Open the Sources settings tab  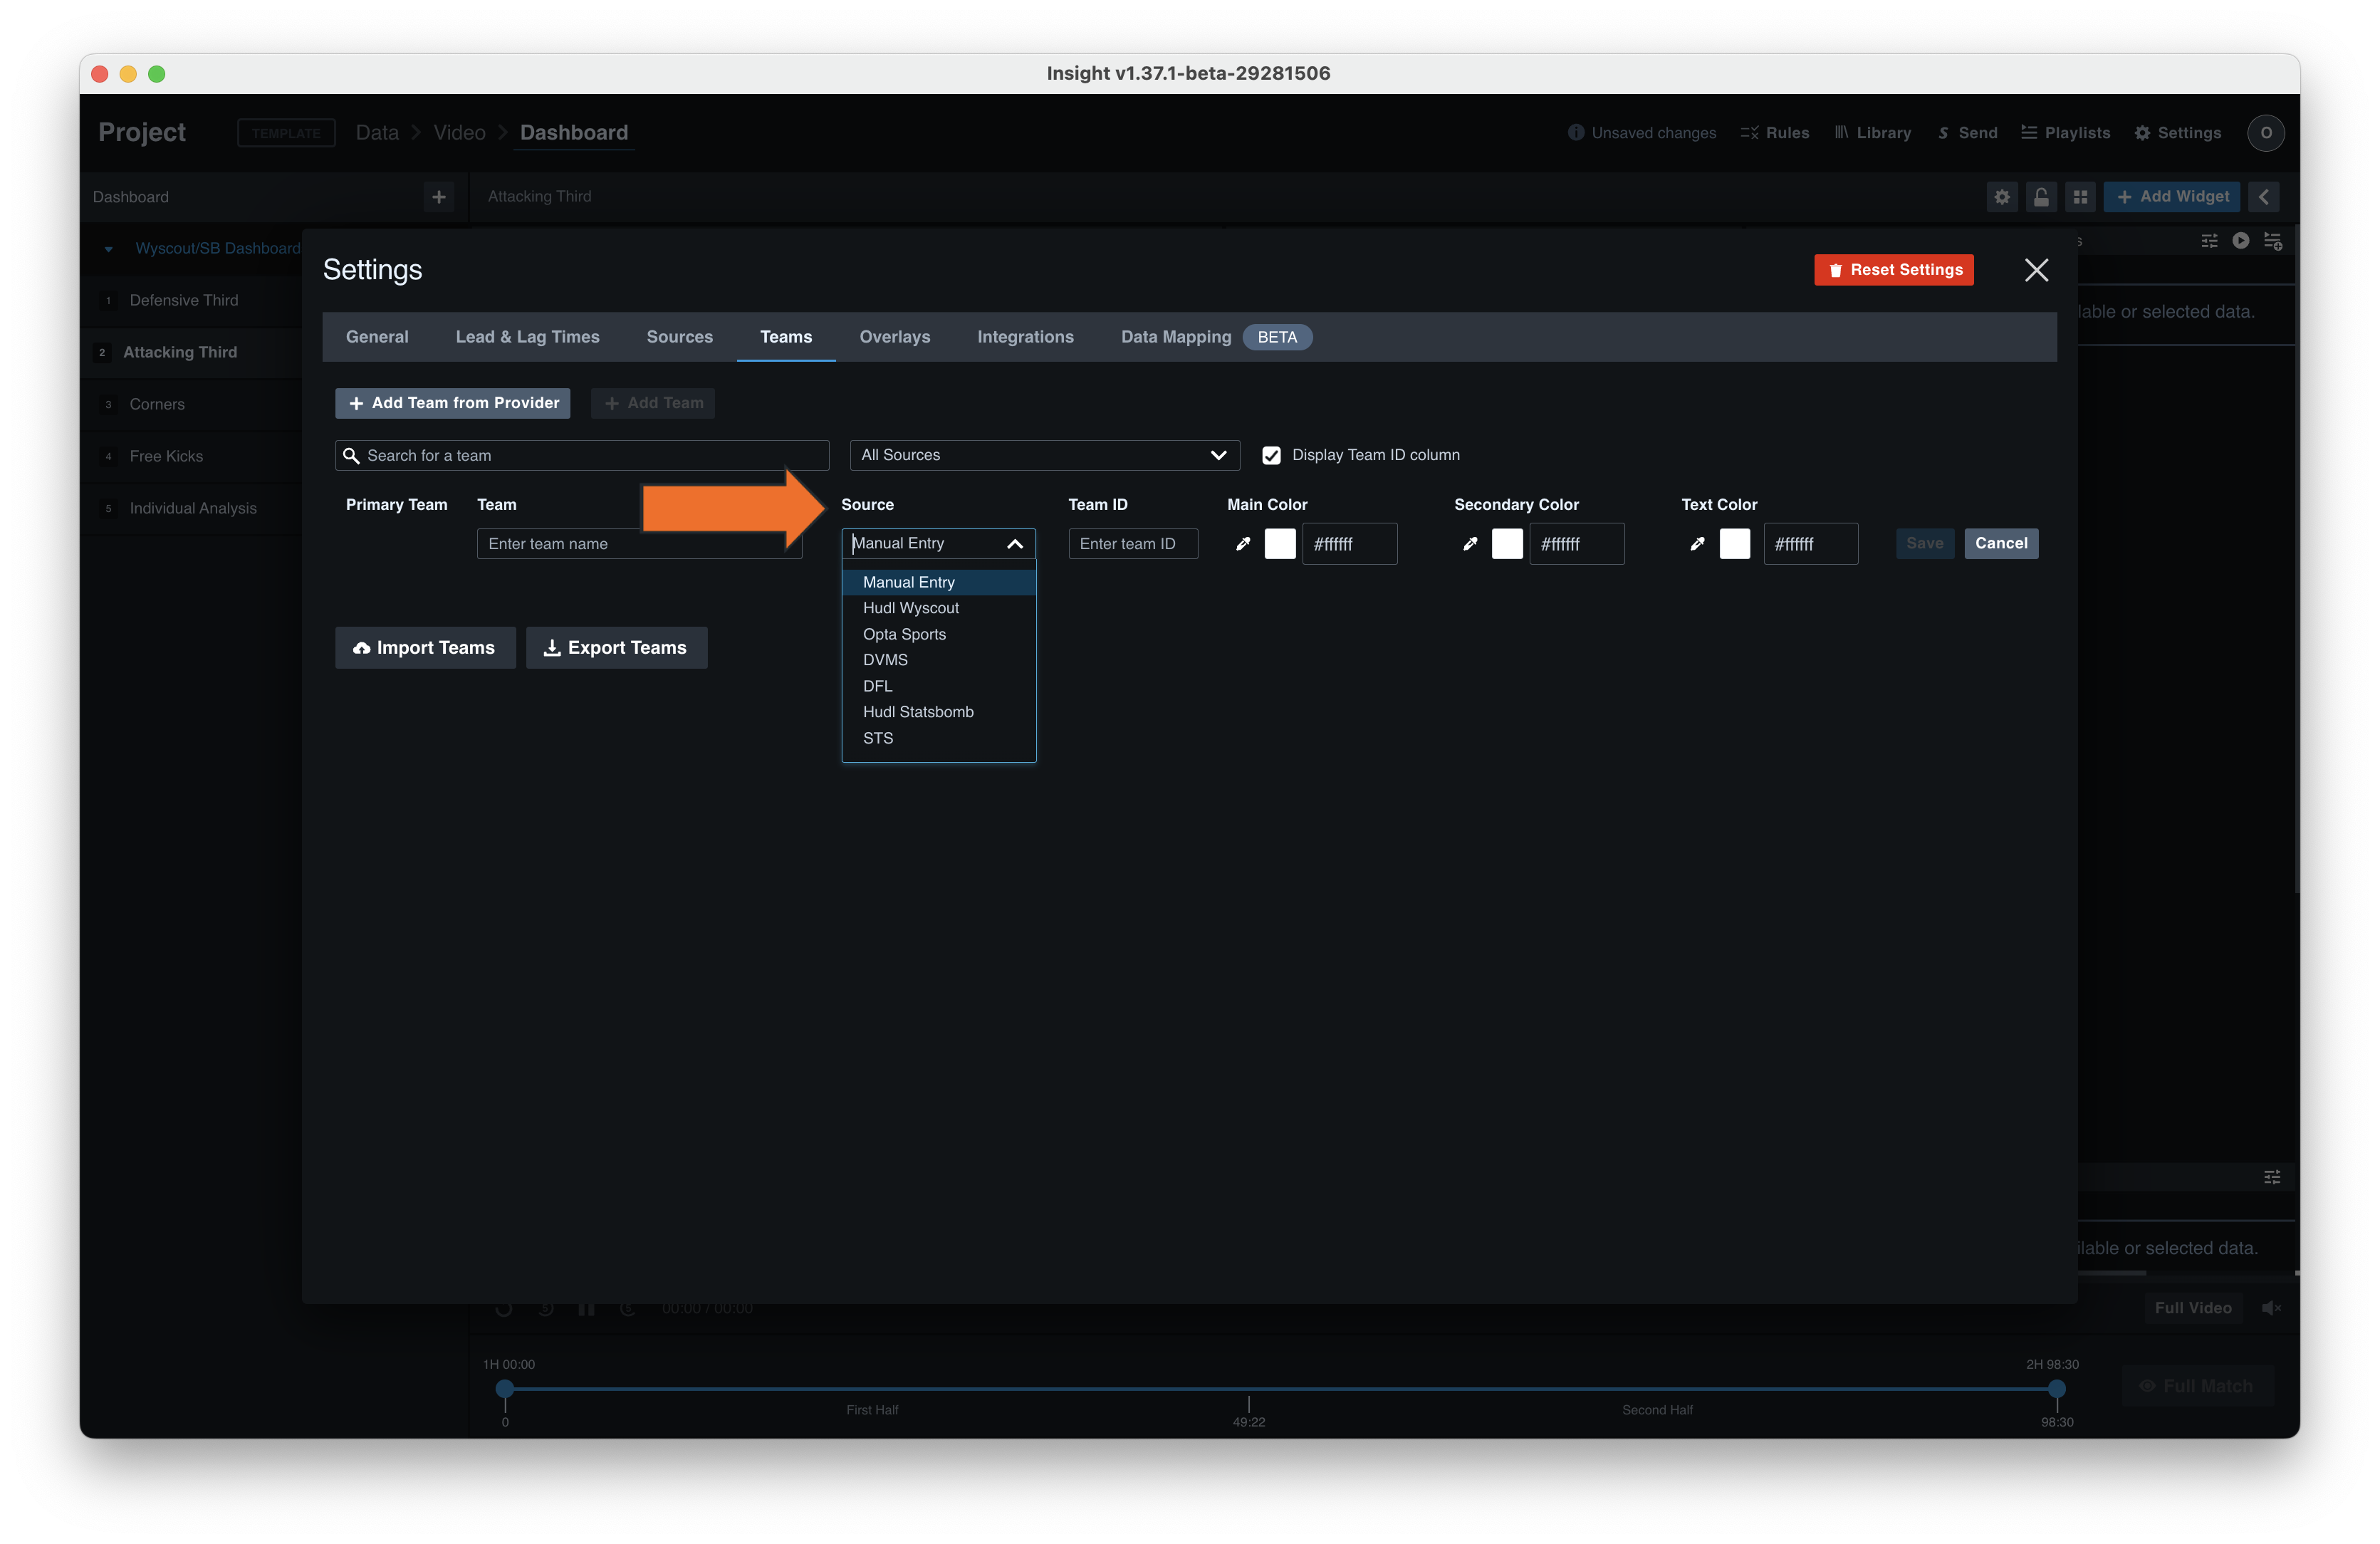click(679, 337)
